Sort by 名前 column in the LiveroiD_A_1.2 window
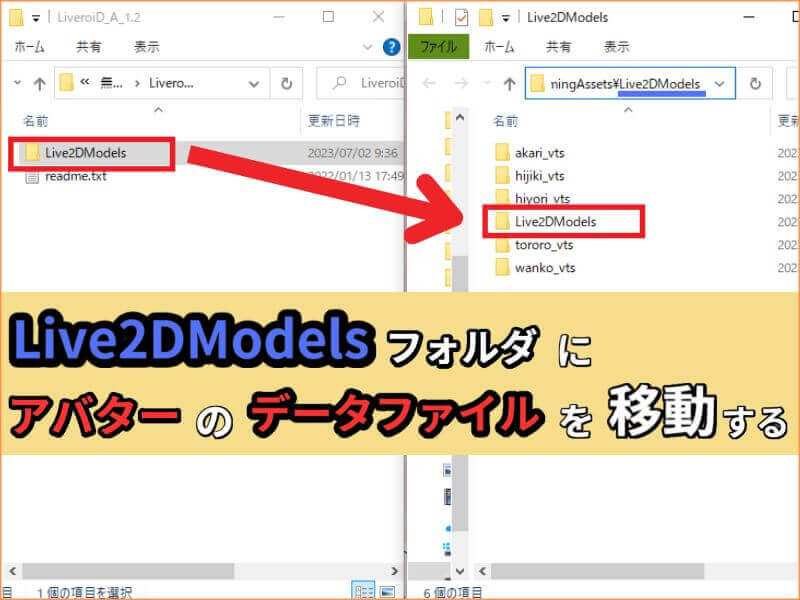The width and height of the screenshot is (800, 600). (x=36, y=121)
